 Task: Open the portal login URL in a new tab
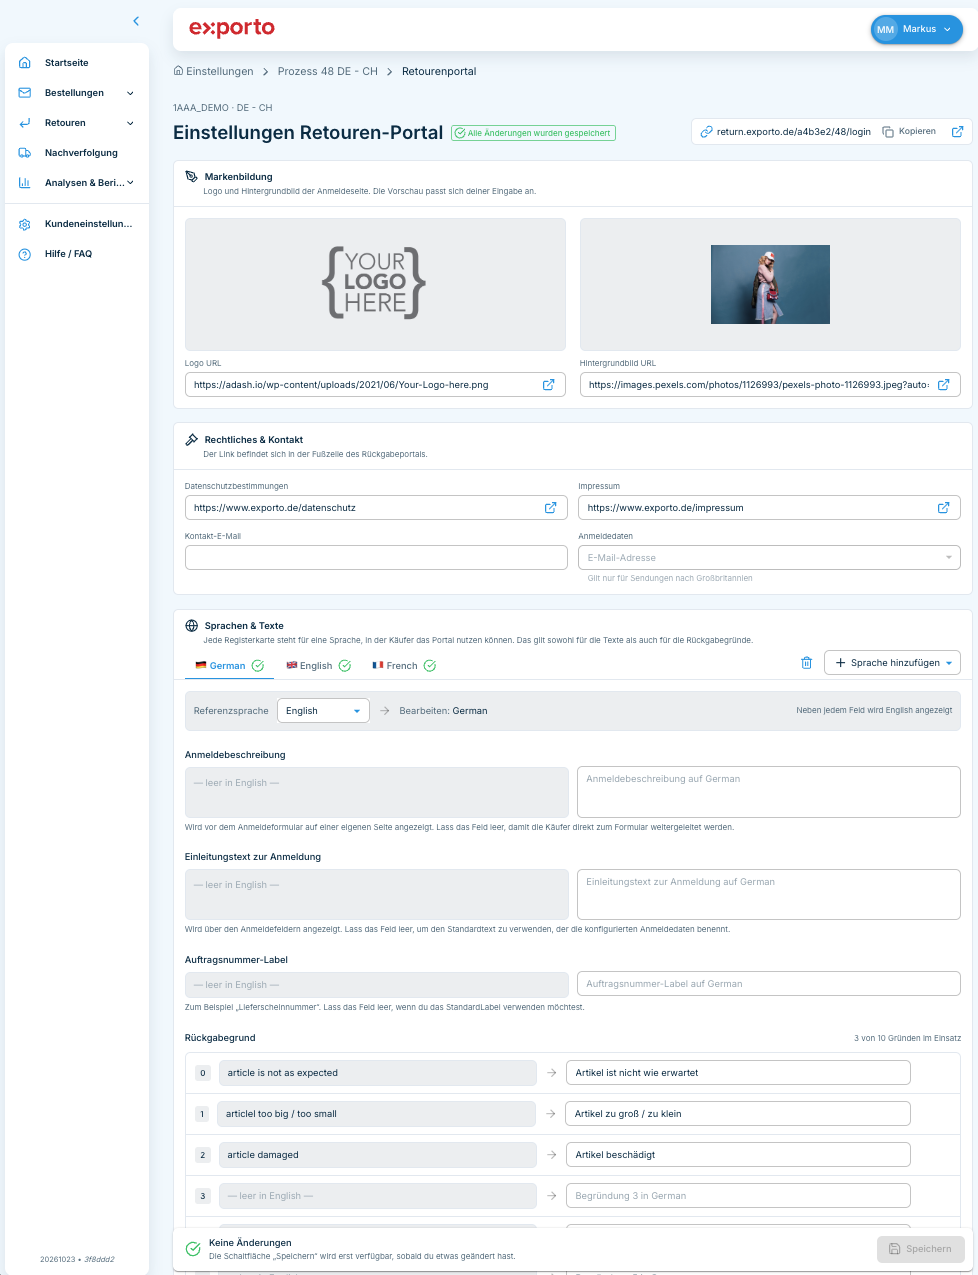point(957,132)
